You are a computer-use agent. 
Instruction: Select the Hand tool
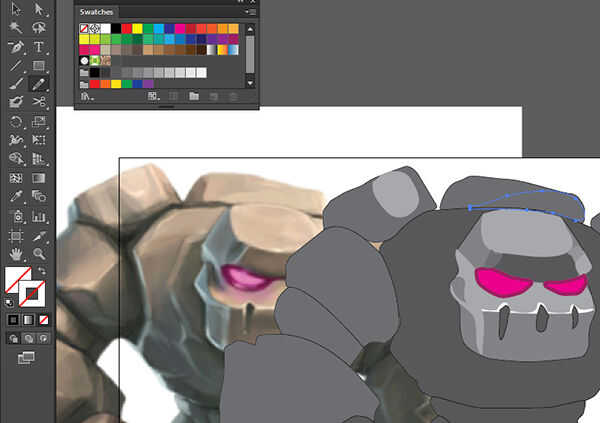point(16,253)
